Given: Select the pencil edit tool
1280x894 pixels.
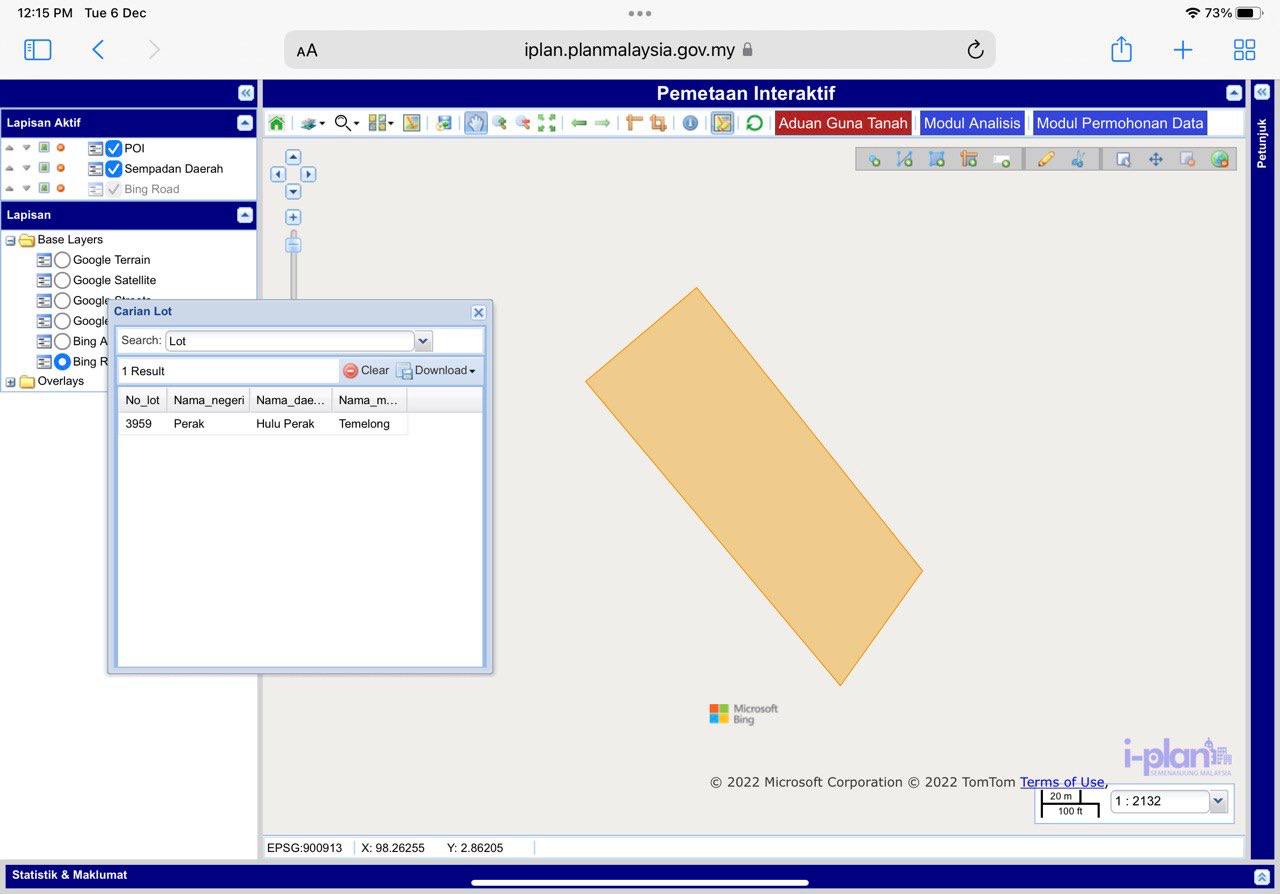Looking at the screenshot, I should 1046,159.
